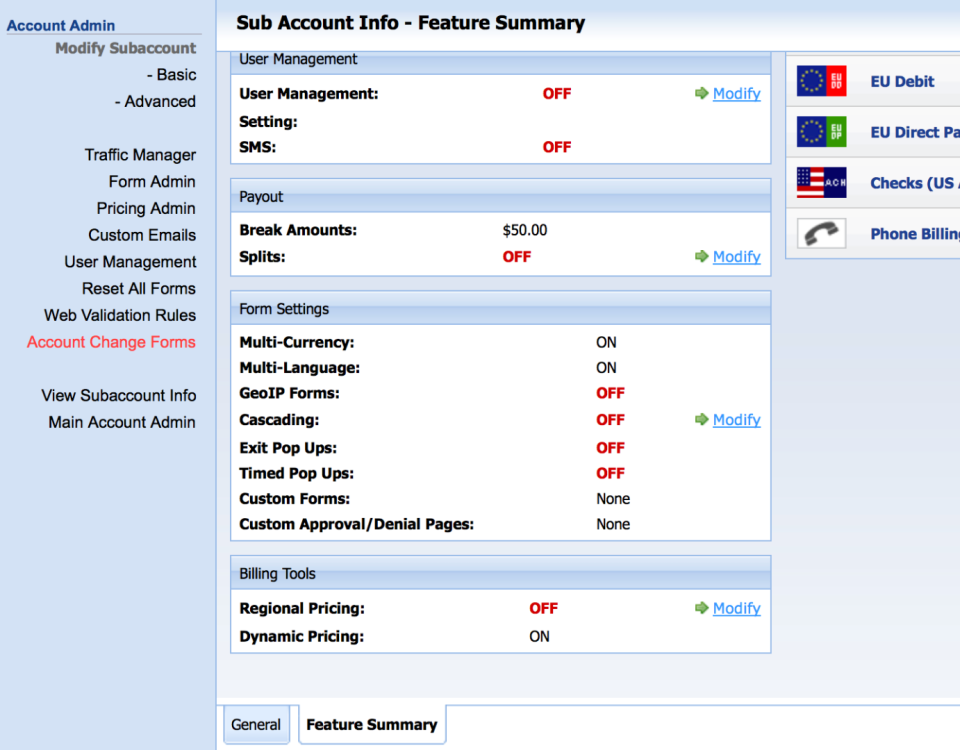Open Modify link for Splits
Viewport: 960px width, 750px height.
pos(737,256)
